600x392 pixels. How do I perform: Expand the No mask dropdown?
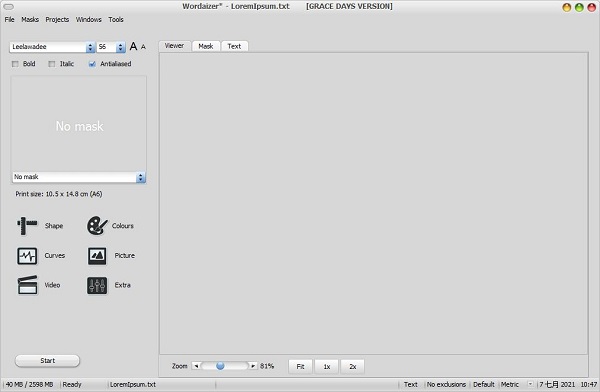(141, 177)
